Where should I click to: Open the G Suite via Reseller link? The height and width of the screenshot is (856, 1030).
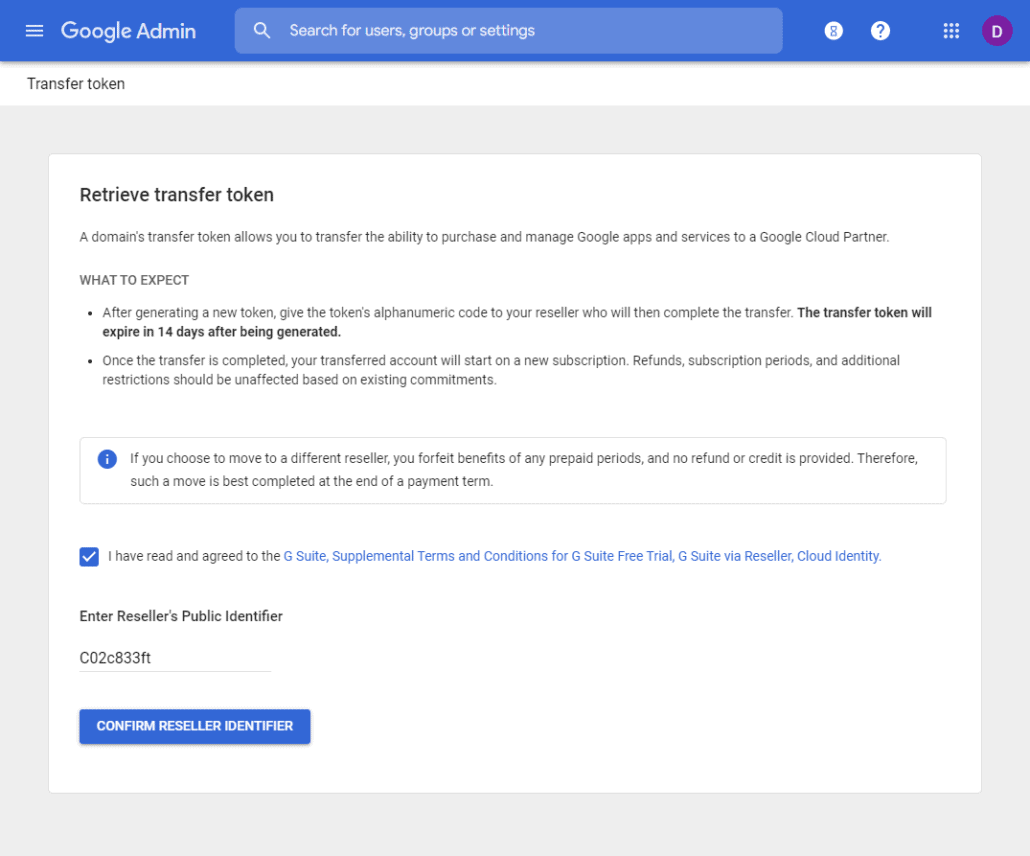coord(734,557)
